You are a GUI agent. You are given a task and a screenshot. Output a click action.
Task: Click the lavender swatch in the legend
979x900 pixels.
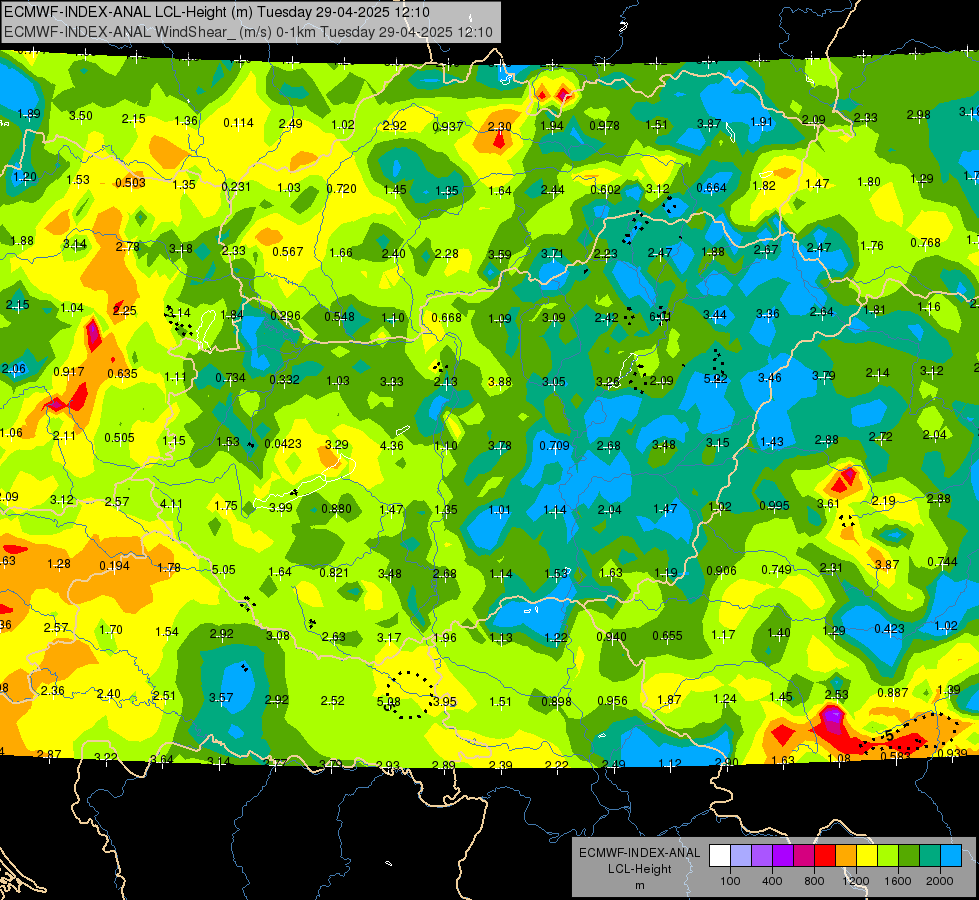(x=741, y=856)
